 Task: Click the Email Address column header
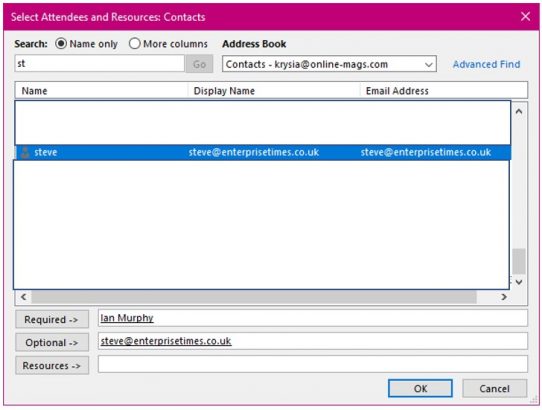click(x=444, y=91)
